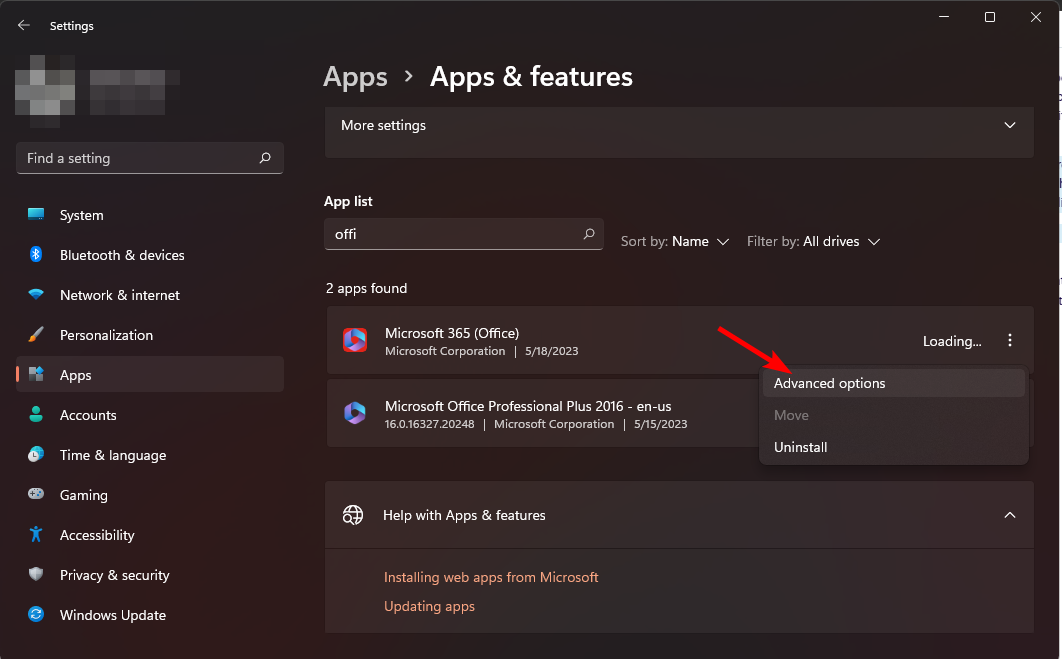
Task: Click Microsoft Office Professional Plus 2016 icon
Action: click(355, 412)
